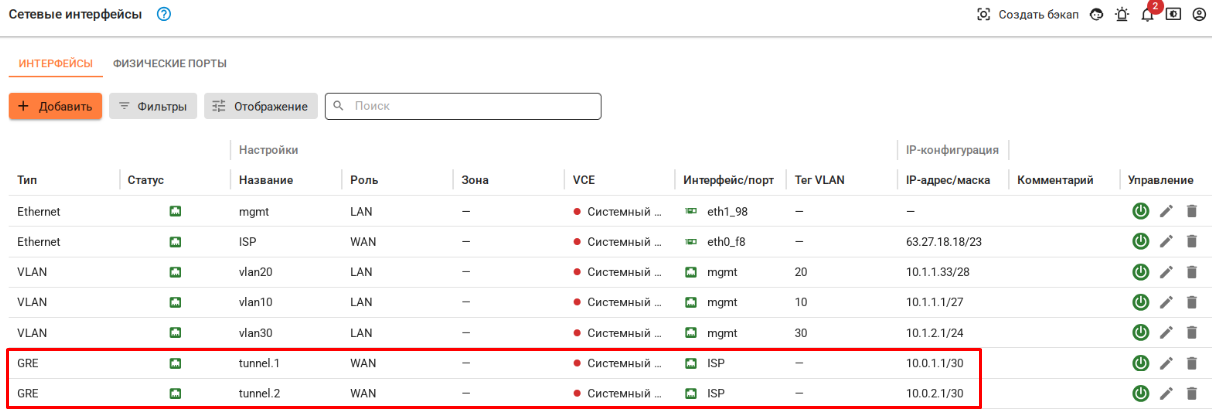Delete the ISP Ethernet interface

click(1191, 241)
